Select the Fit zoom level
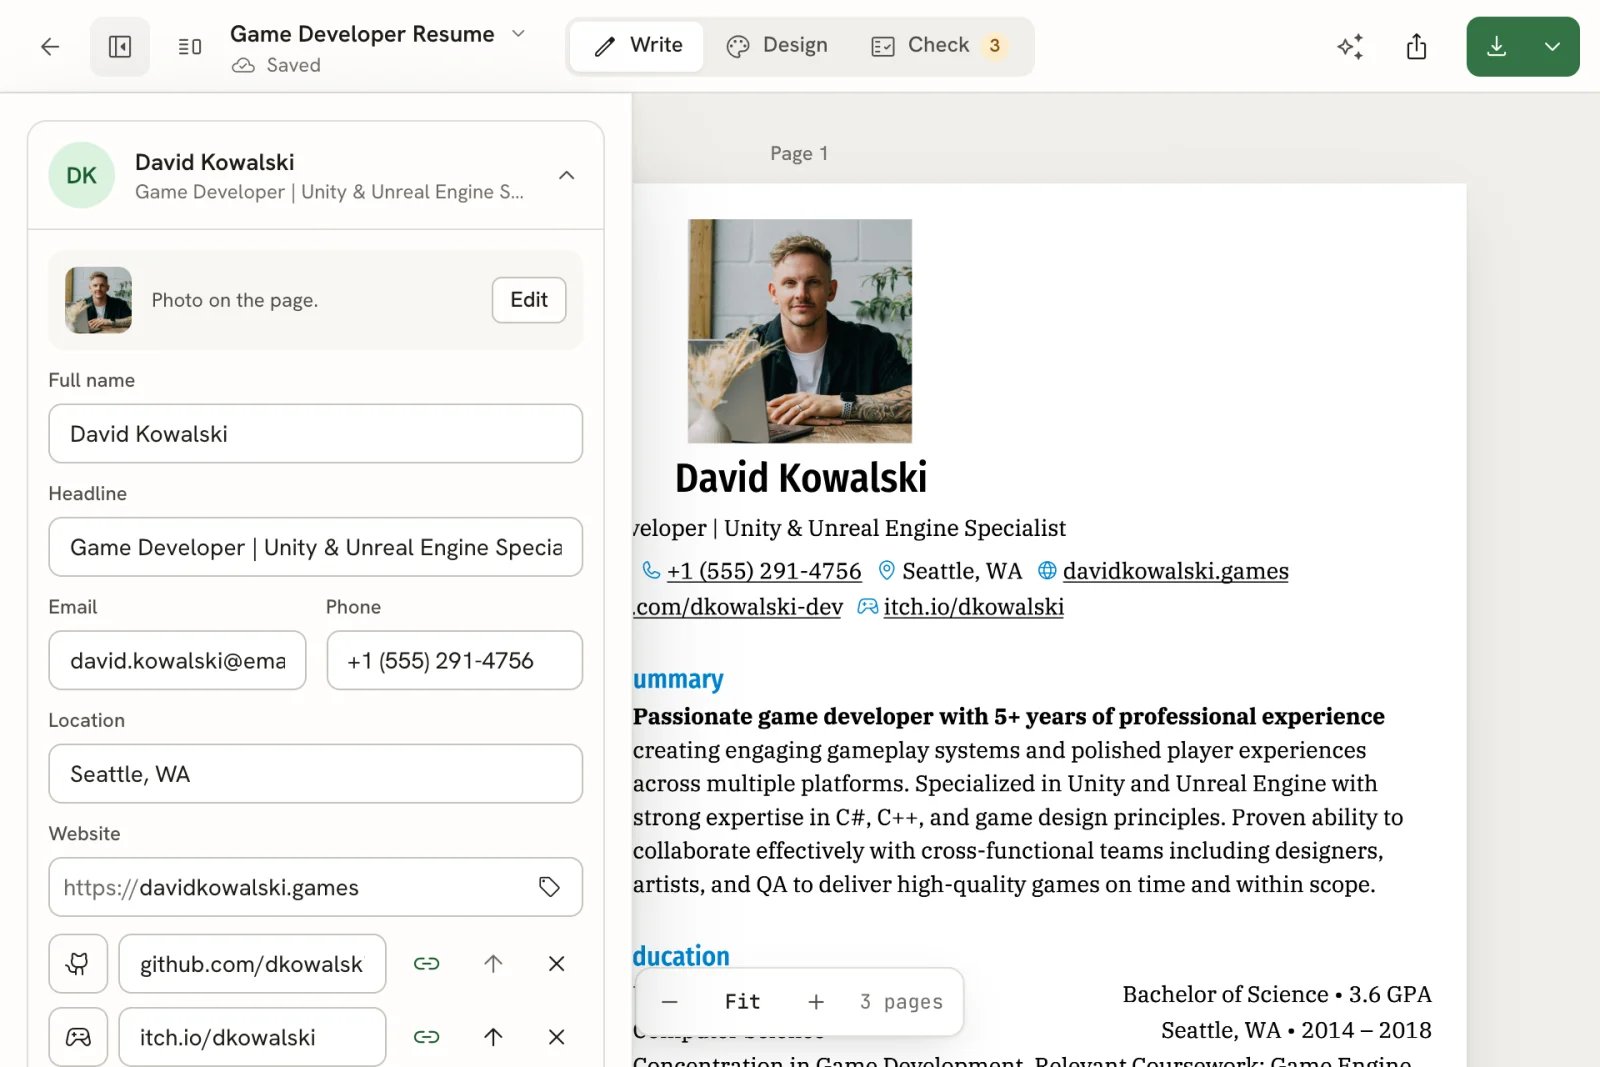1600x1067 pixels. point(742,1002)
